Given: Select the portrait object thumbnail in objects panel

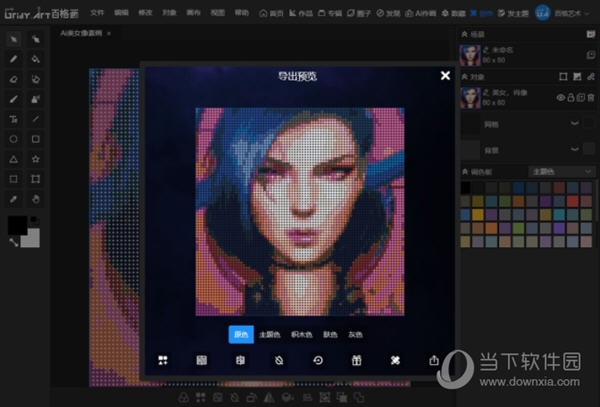Looking at the screenshot, I should [470, 98].
